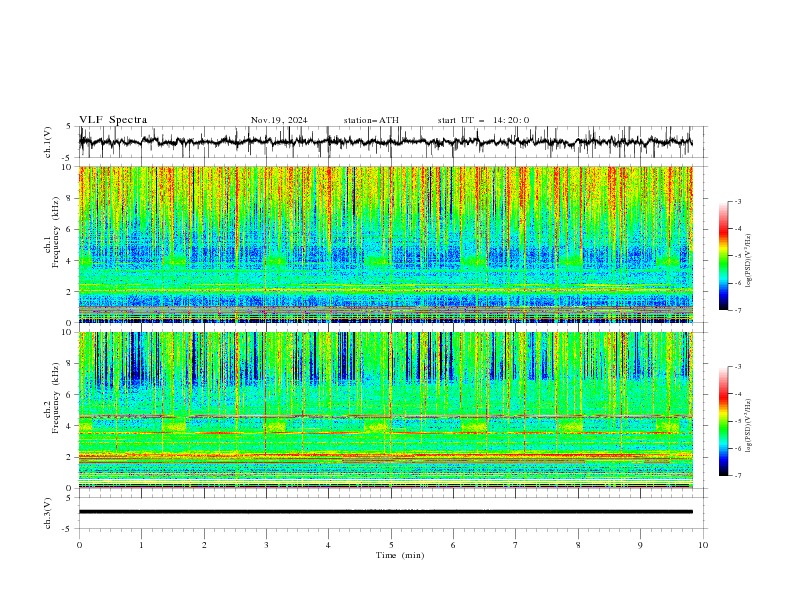Click the ch.2 PSD color scale bar

pos(723,421)
